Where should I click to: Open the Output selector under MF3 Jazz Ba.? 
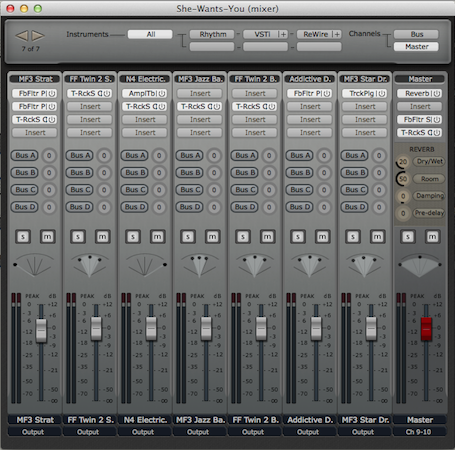[x=200, y=432]
